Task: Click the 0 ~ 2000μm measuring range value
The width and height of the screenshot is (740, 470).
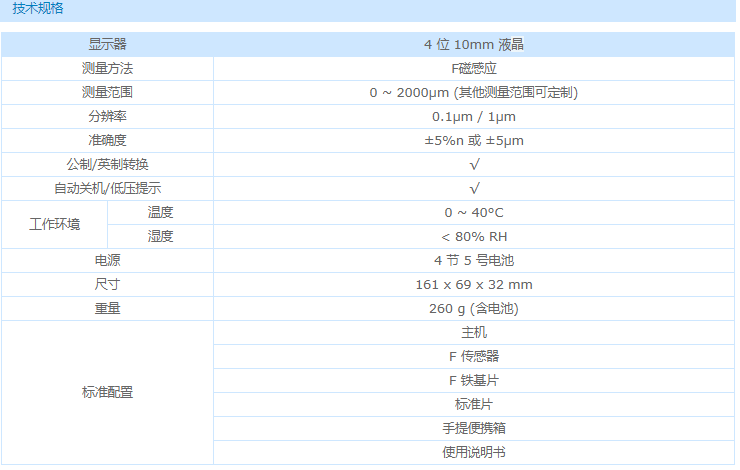Action: click(x=474, y=92)
